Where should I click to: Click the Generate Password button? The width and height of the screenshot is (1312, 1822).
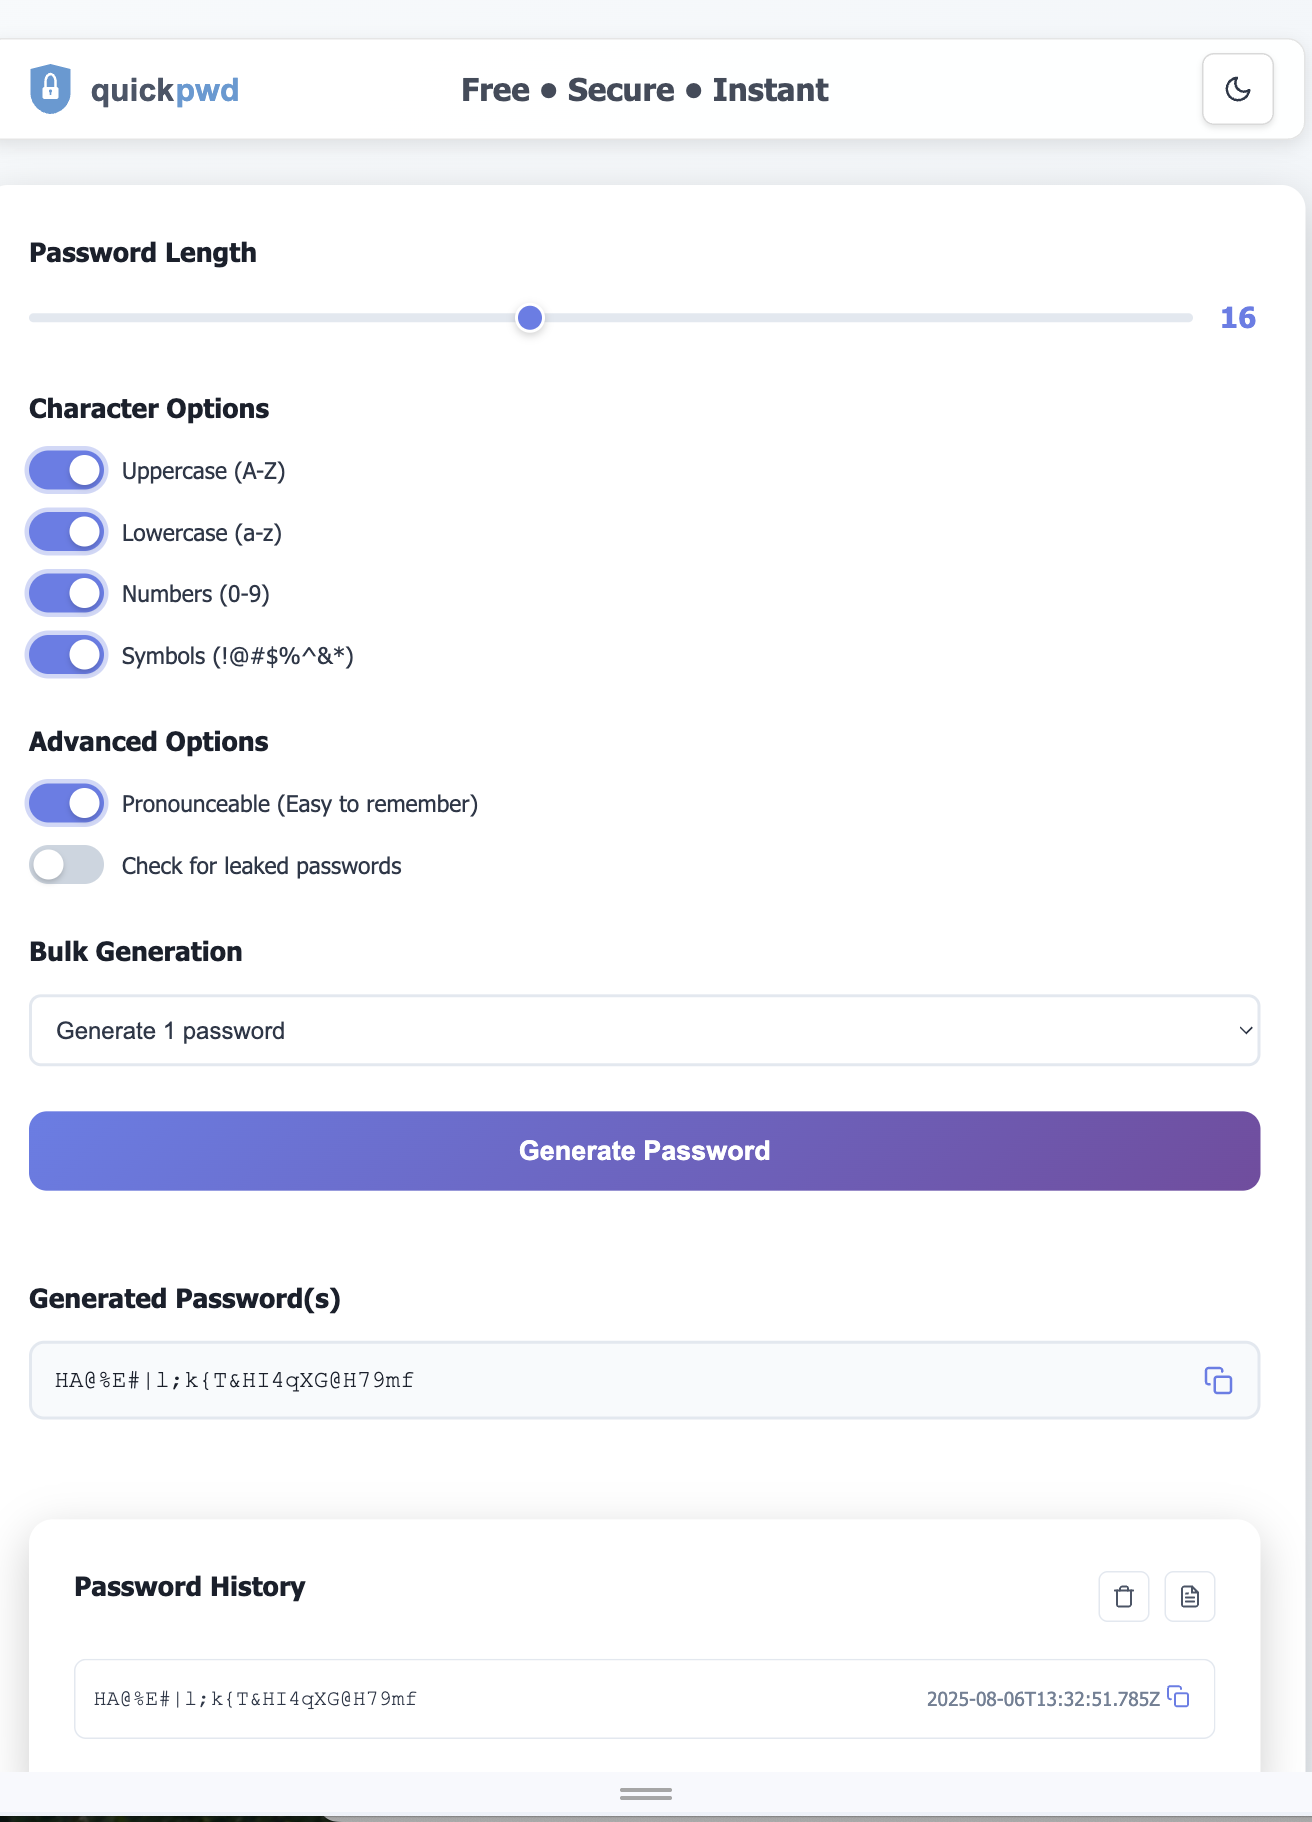click(644, 1151)
